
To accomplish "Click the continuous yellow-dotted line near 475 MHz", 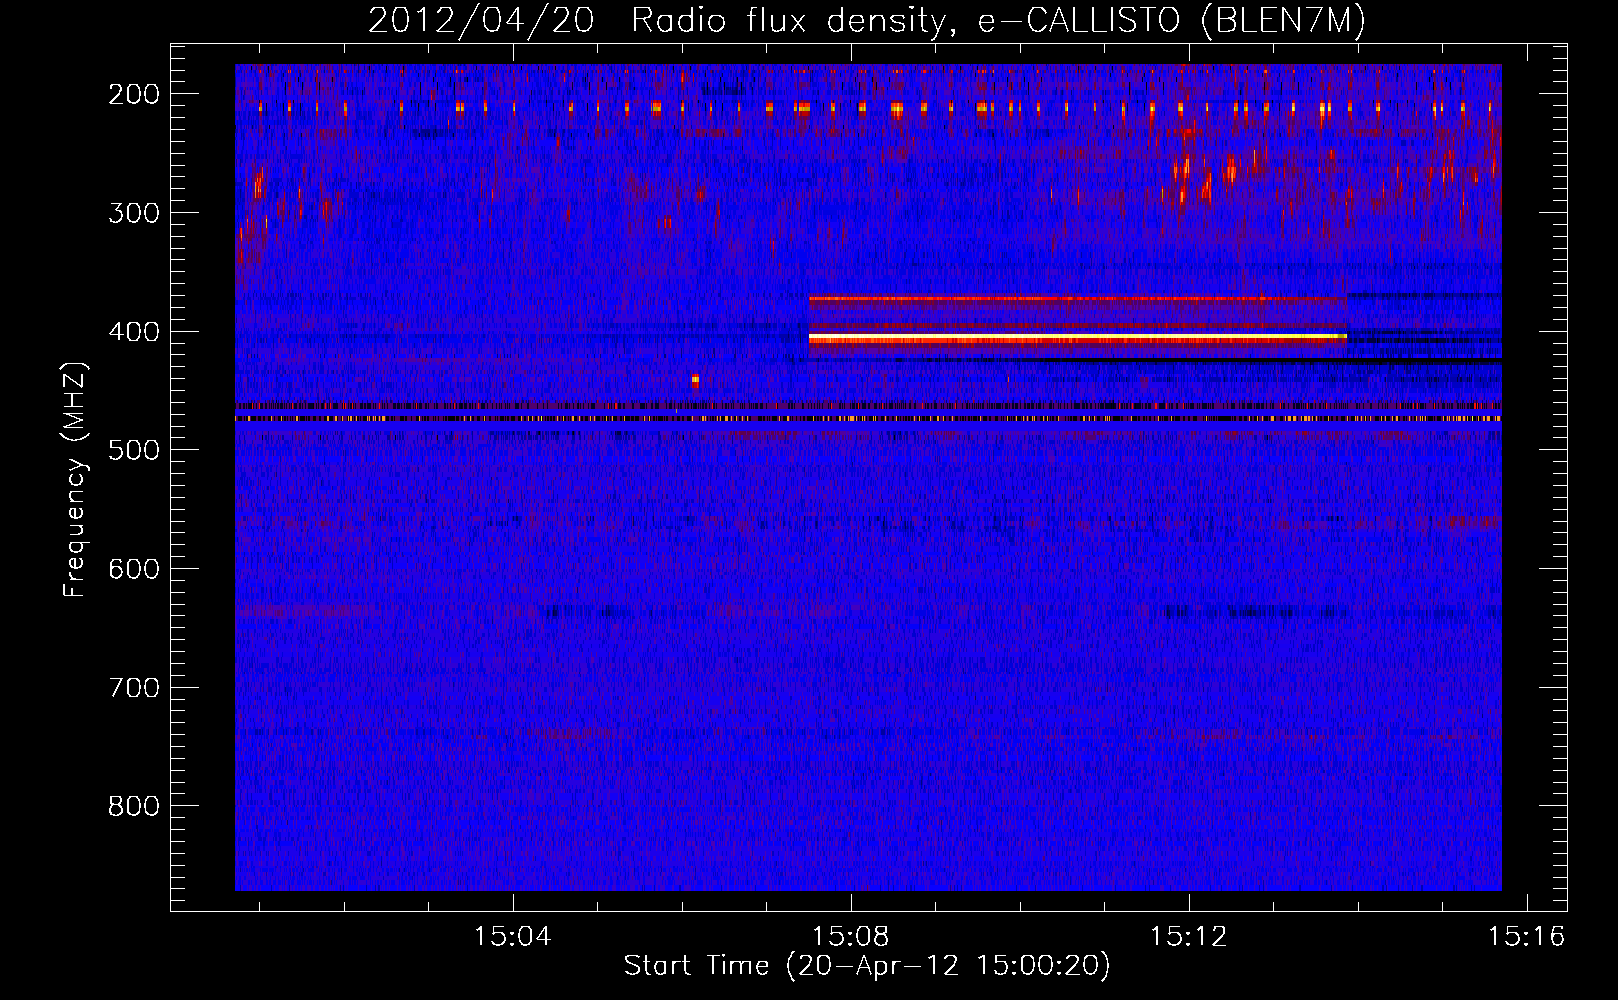I will pos(868,419).
